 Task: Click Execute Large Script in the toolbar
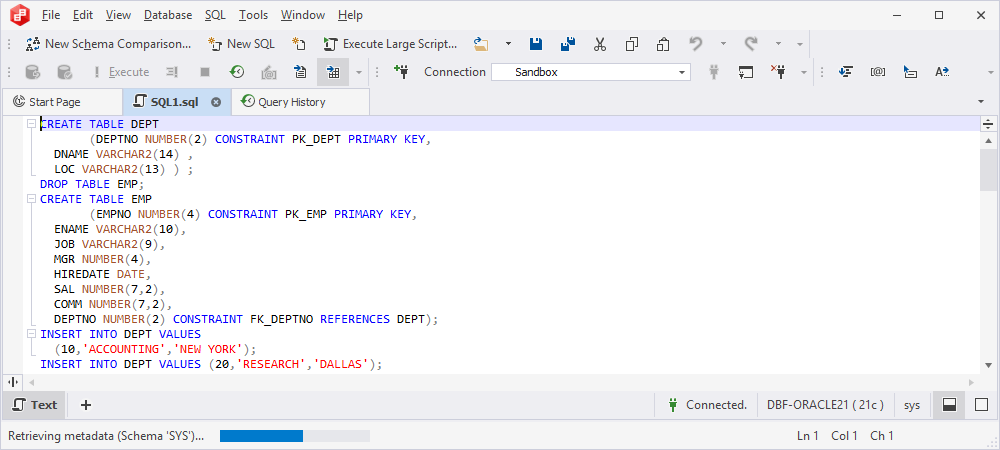390,44
